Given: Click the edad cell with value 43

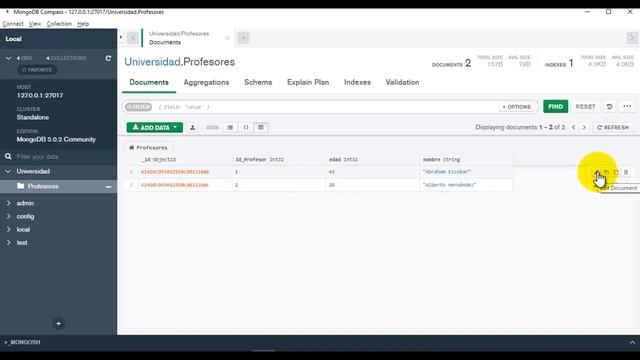Looking at the screenshot, I should click(373, 172).
